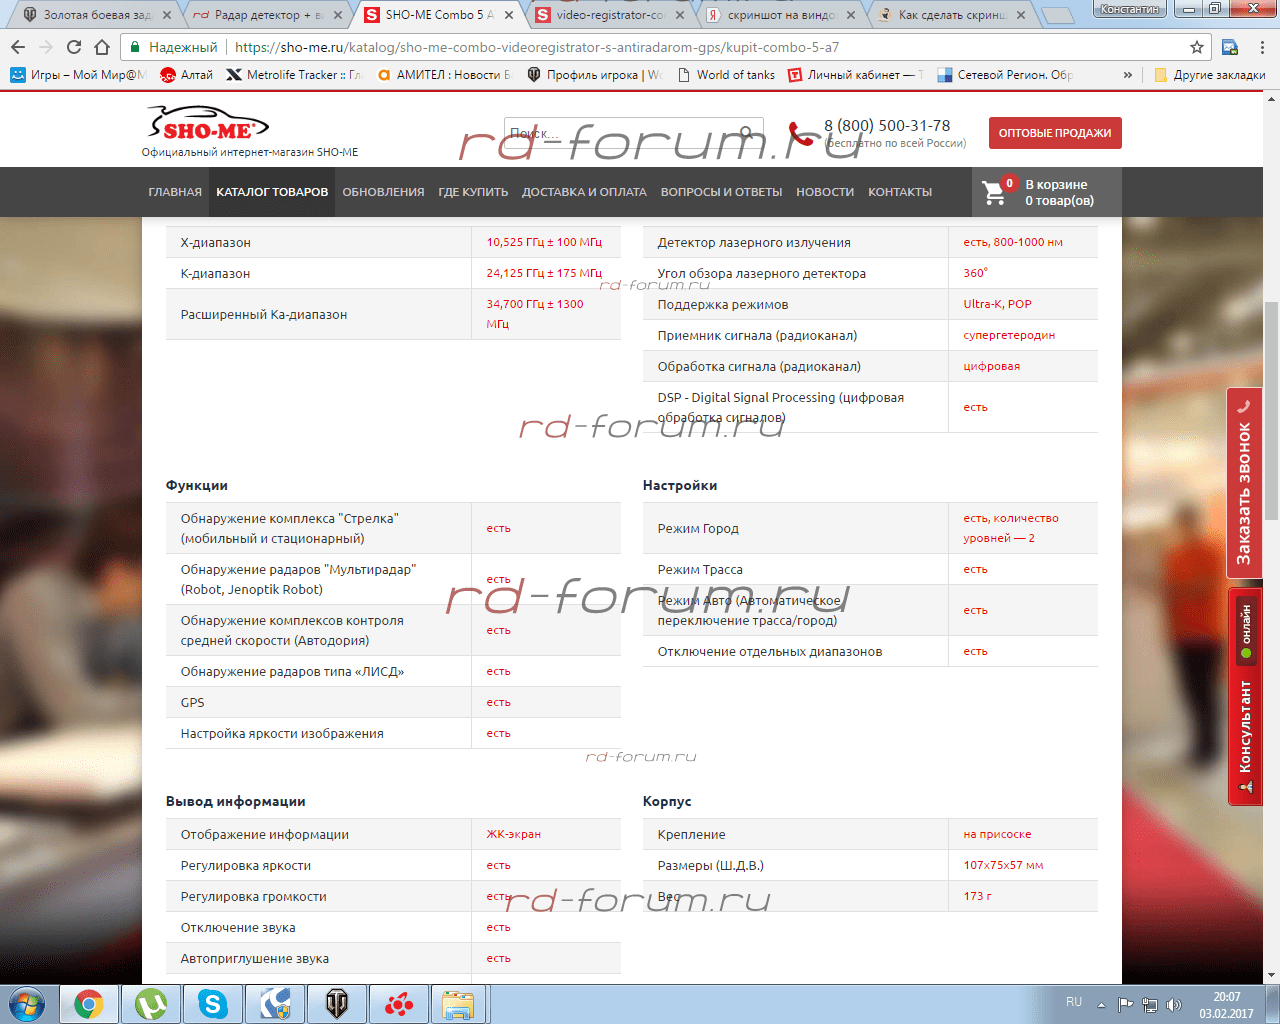Open uTorrent from the taskbar
Viewport: 1280px width, 1024px height.
pyautogui.click(x=151, y=1003)
